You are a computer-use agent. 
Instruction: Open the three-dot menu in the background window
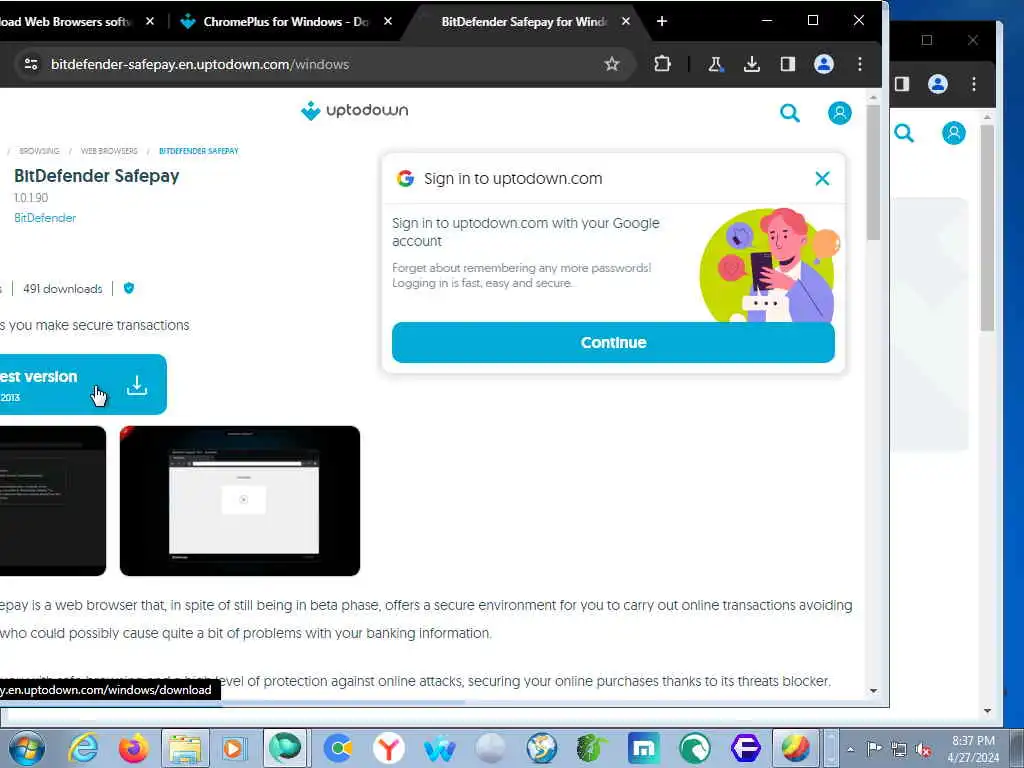click(x=974, y=84)
